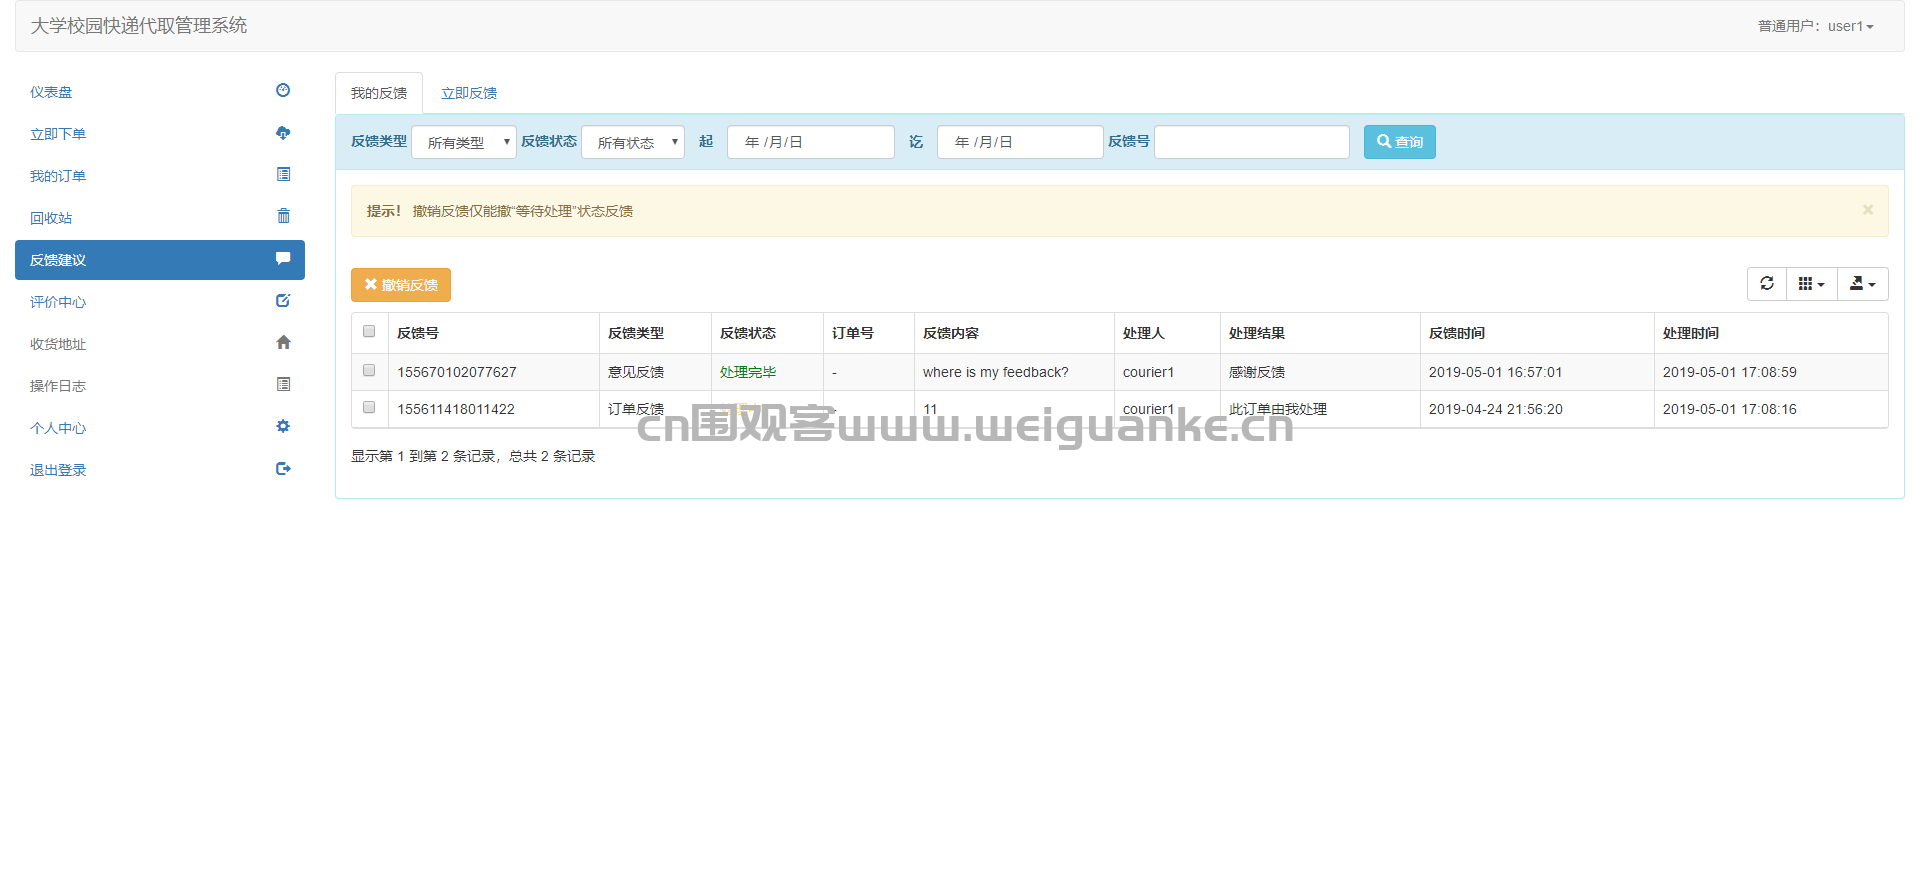Refresh the feedback table

pos(1767,284)
